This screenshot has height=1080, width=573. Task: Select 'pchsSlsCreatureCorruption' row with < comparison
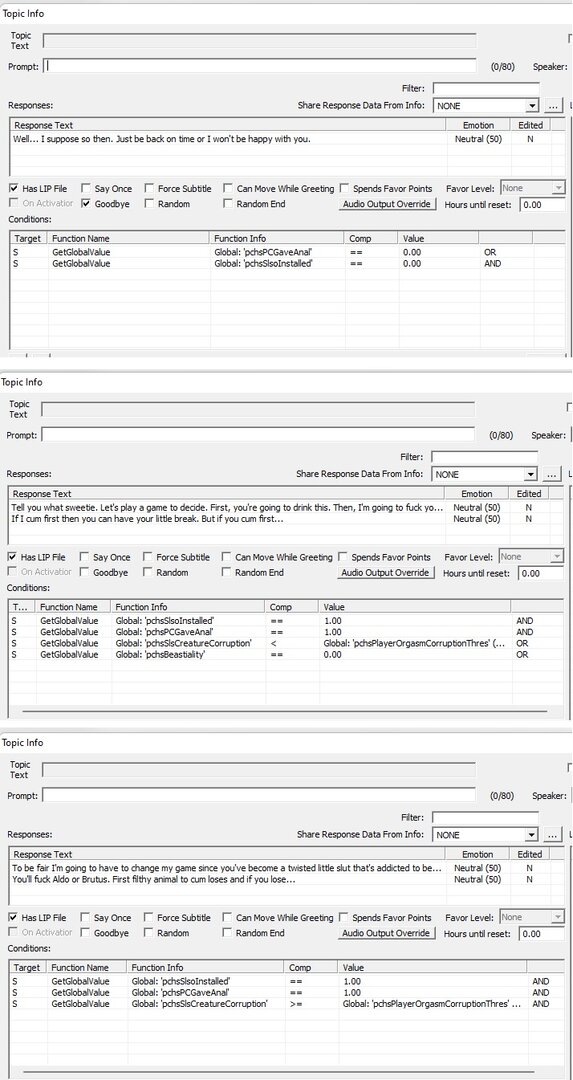286,643
